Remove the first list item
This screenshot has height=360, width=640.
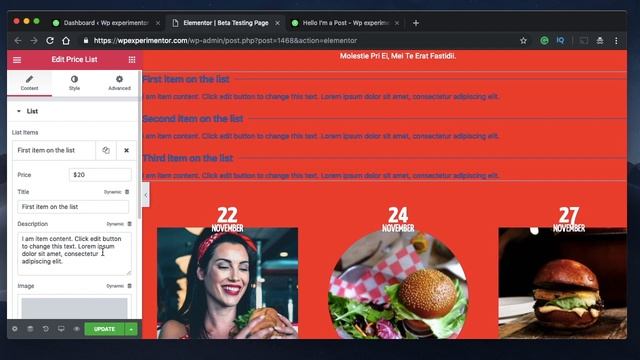(x=127, y=150)
